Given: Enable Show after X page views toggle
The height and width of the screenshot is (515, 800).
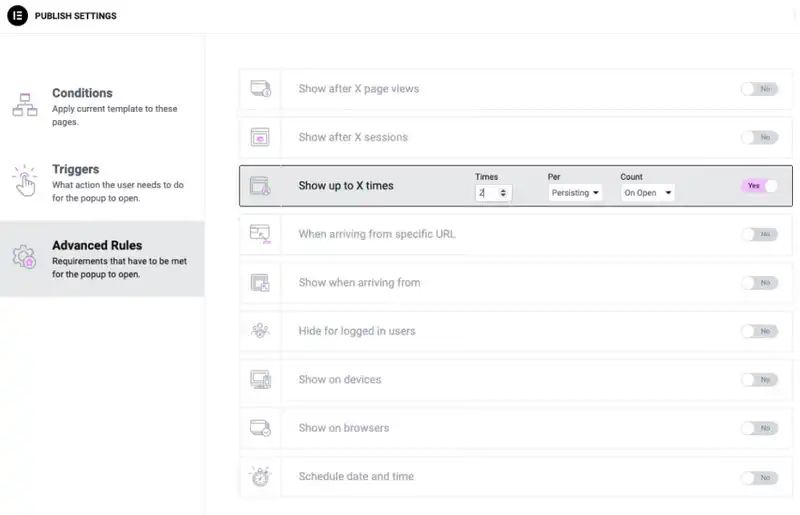Looking at the screenshot, I should pos(759,89).
